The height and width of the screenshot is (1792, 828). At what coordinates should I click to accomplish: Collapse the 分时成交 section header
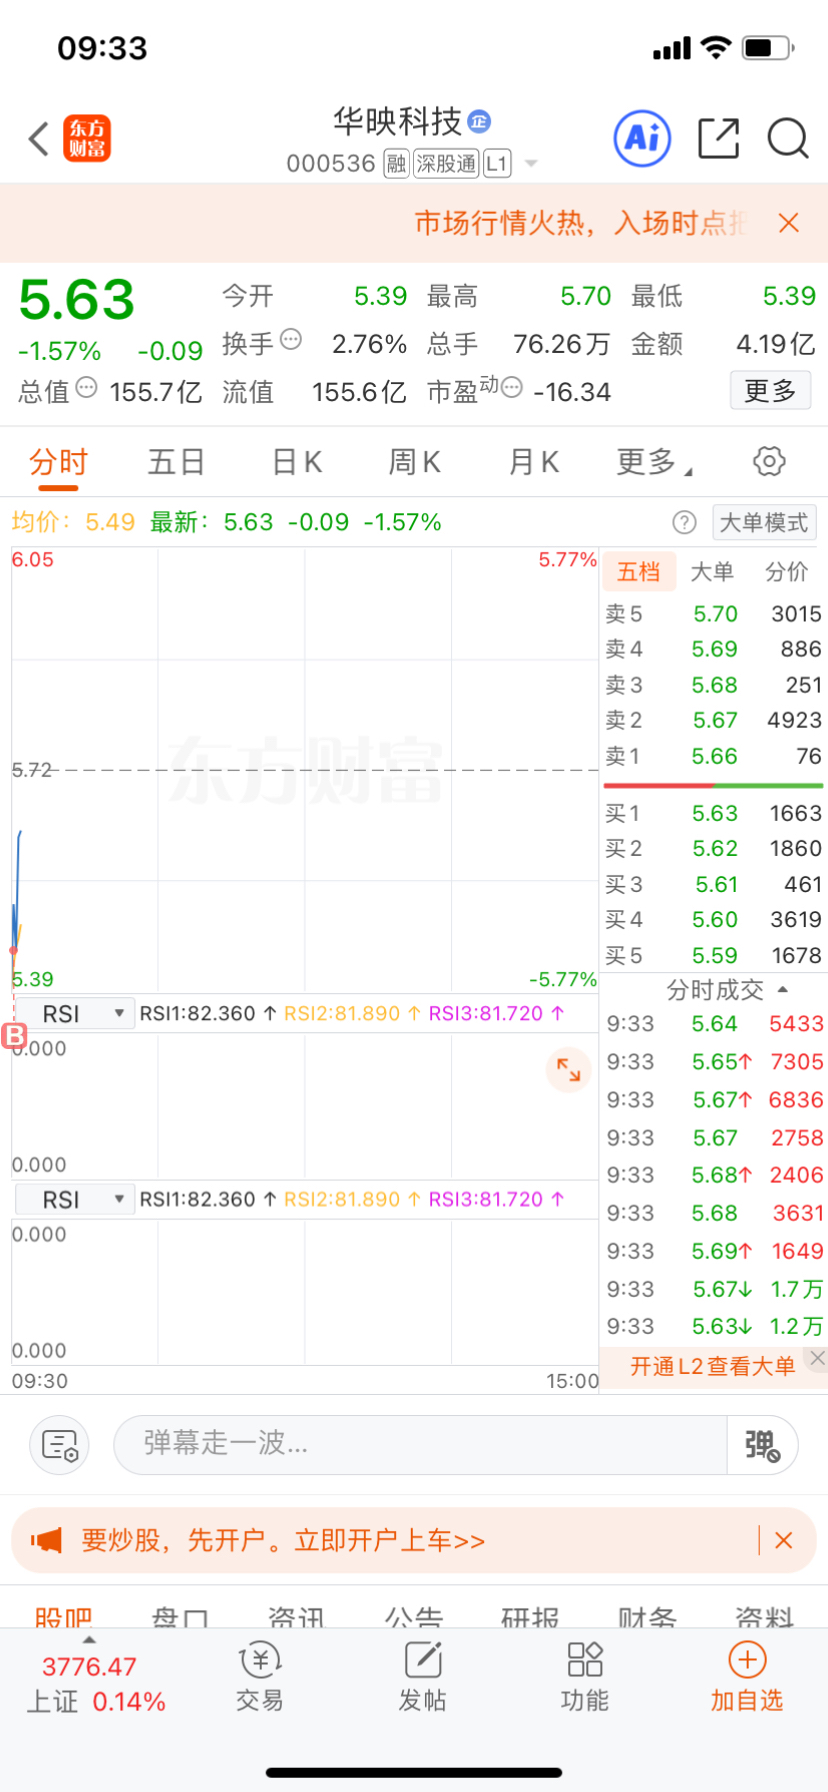coord(727,990)
